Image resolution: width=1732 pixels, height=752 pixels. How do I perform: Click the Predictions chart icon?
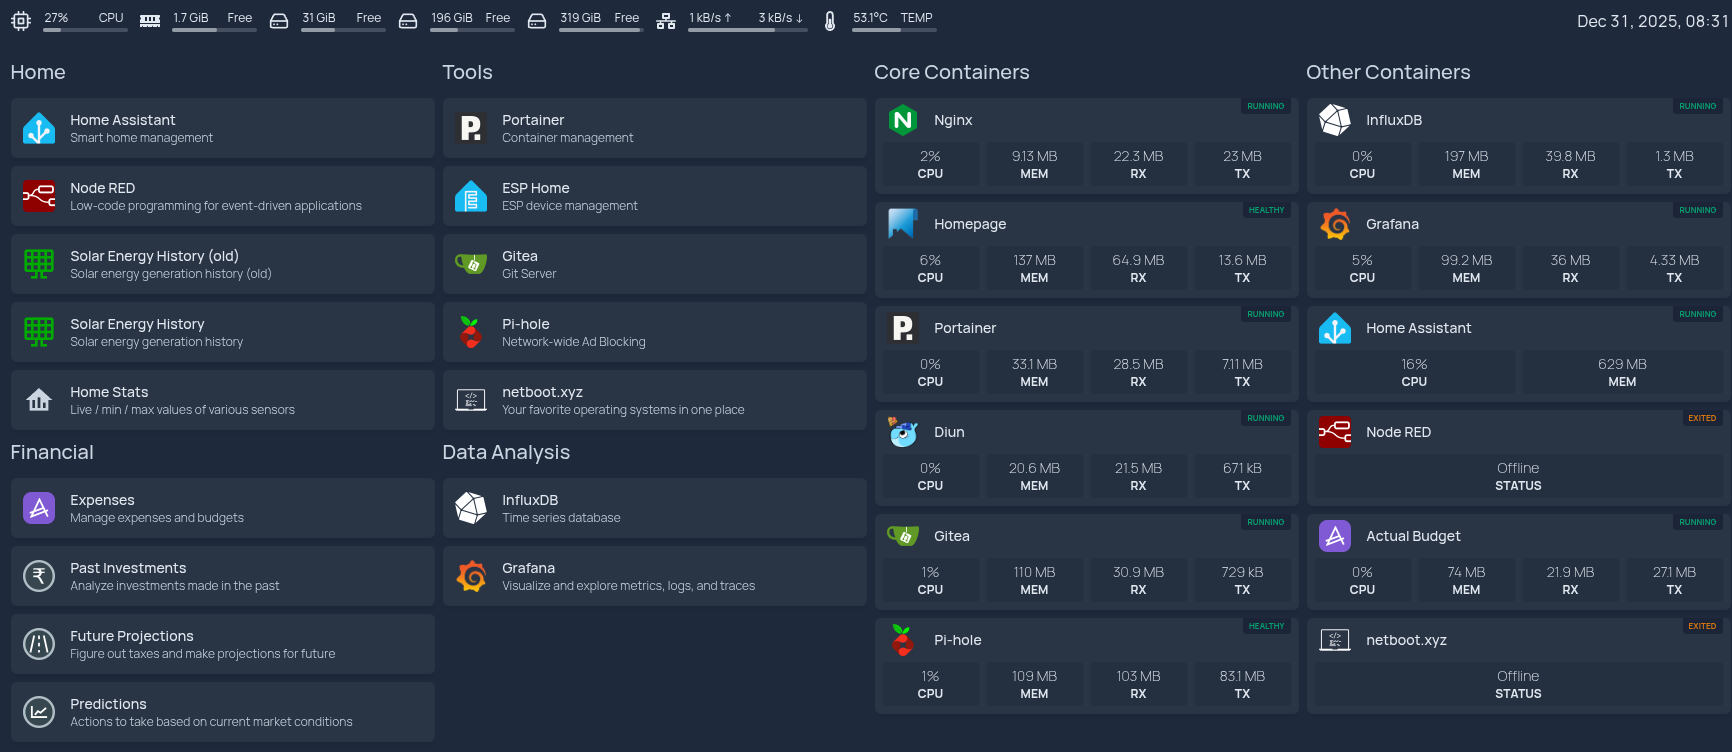click(x=39, y=712)
